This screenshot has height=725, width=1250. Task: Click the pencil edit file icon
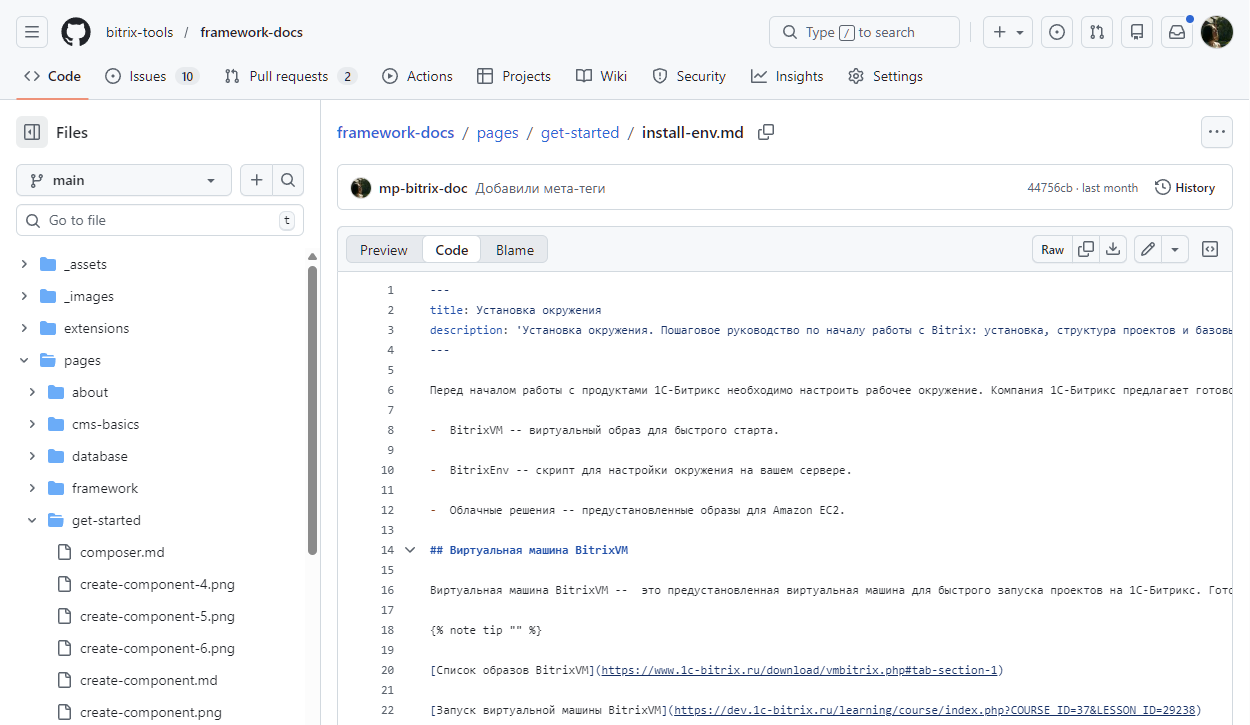(x=1147, y=250)
